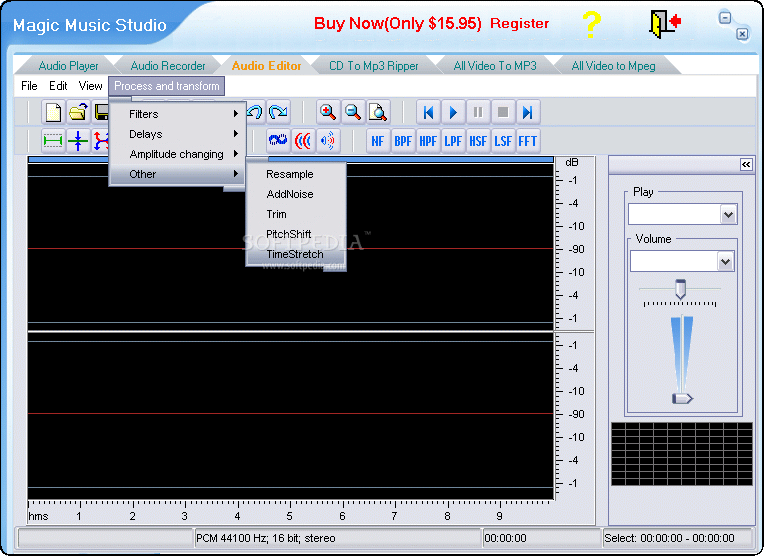Click the Buy Now (Only $15.95) link
The image size is (764, 556).
tap(398, 23)
